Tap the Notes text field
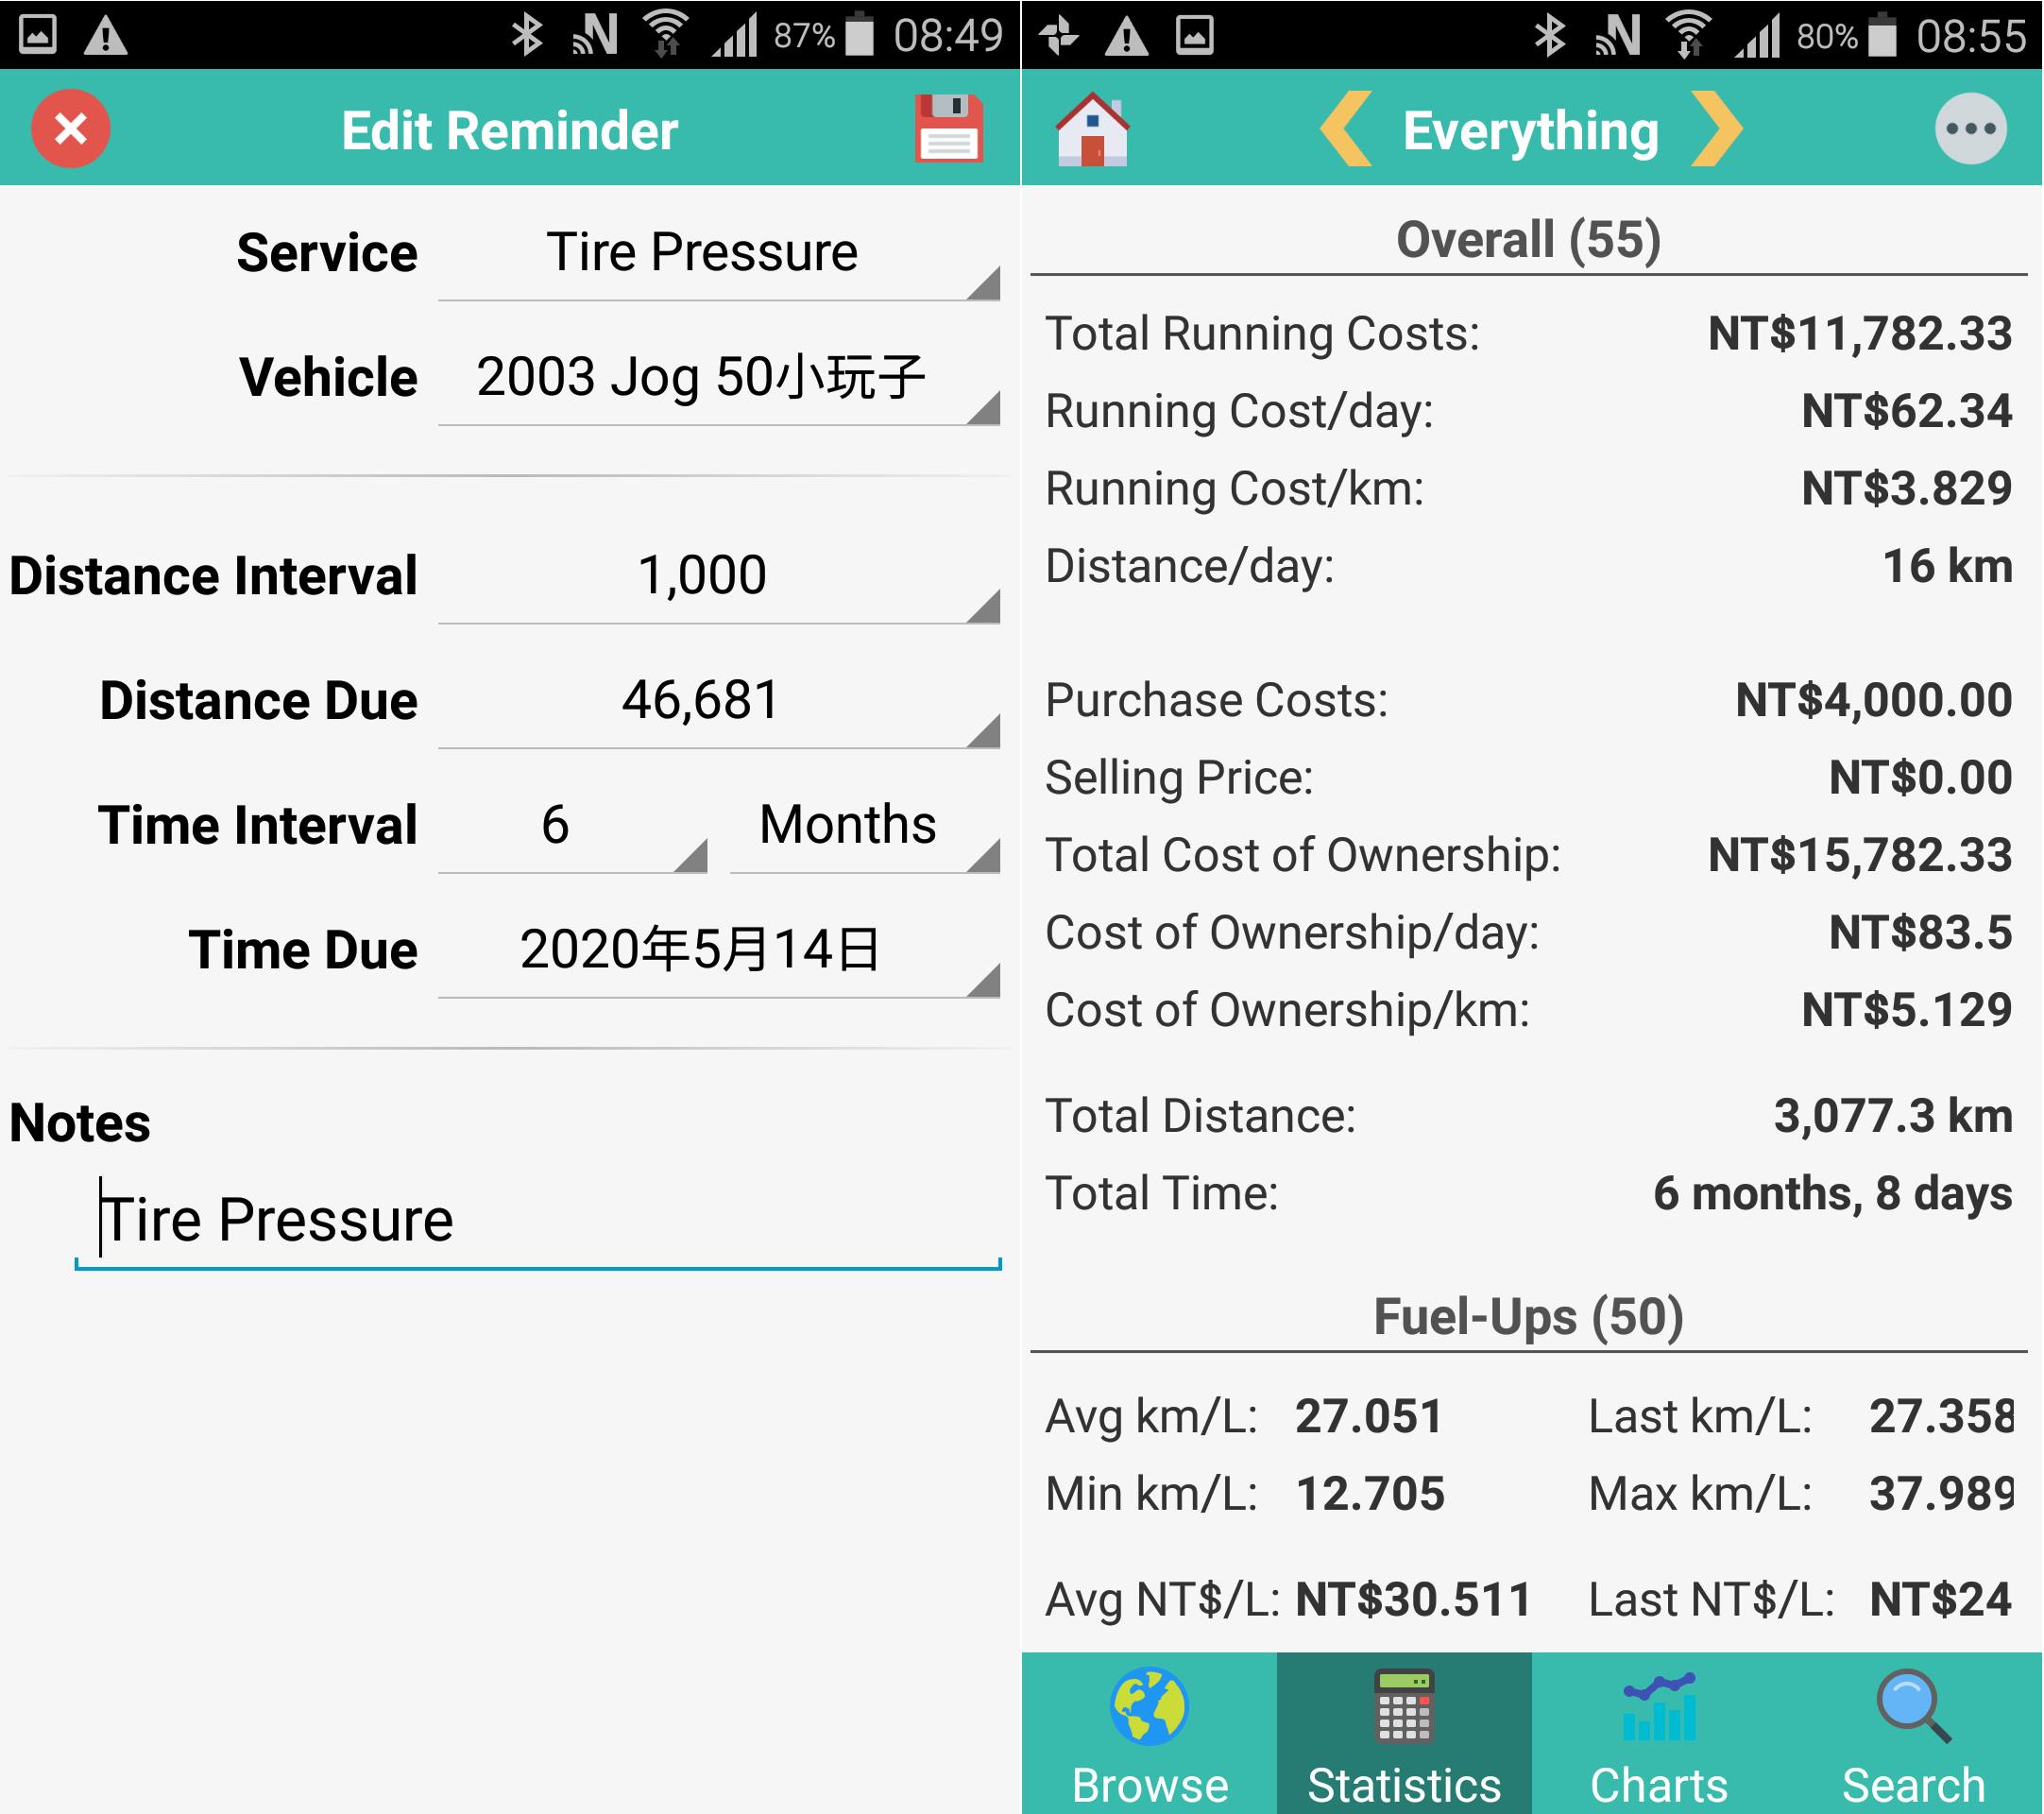Image resolution: width=2044 pixels, height=1814 pixels. click(538, 1221)
